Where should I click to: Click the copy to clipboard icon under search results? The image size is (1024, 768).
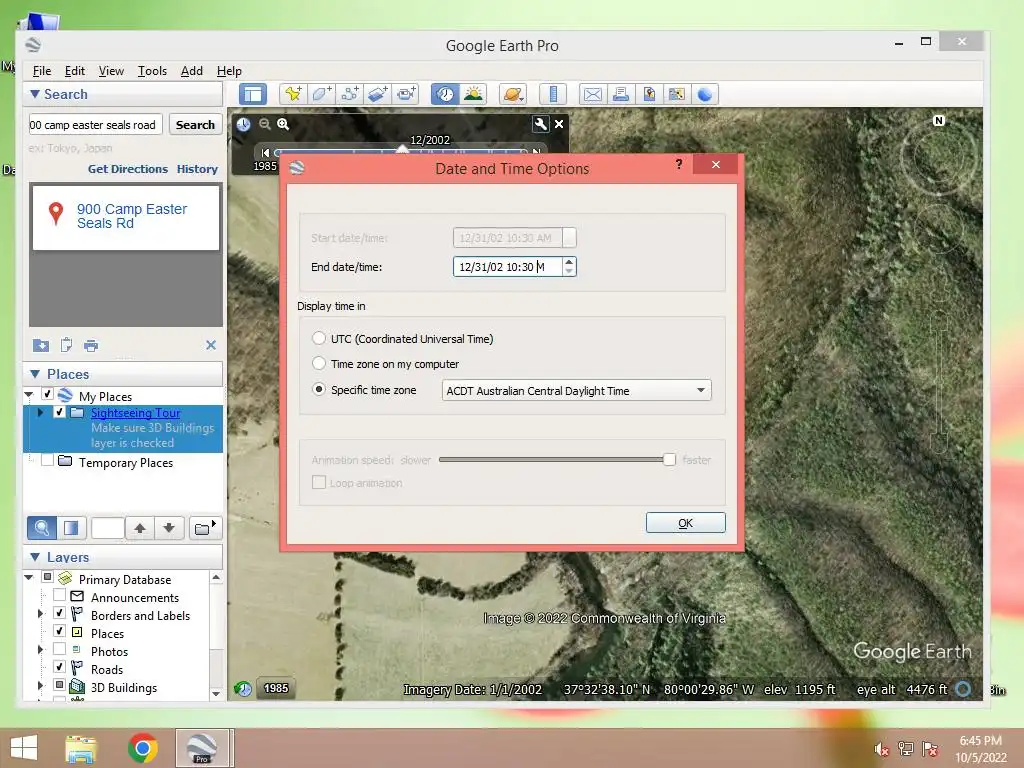(x=66, y=345)
